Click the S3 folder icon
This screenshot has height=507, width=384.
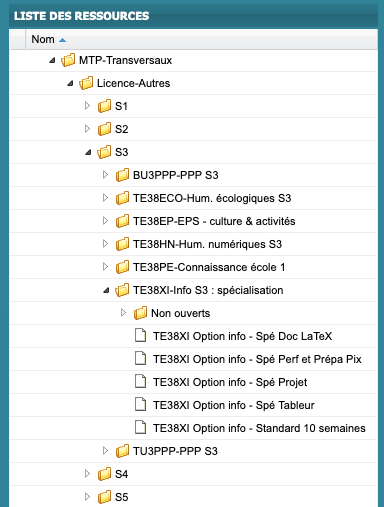(104, 152)
